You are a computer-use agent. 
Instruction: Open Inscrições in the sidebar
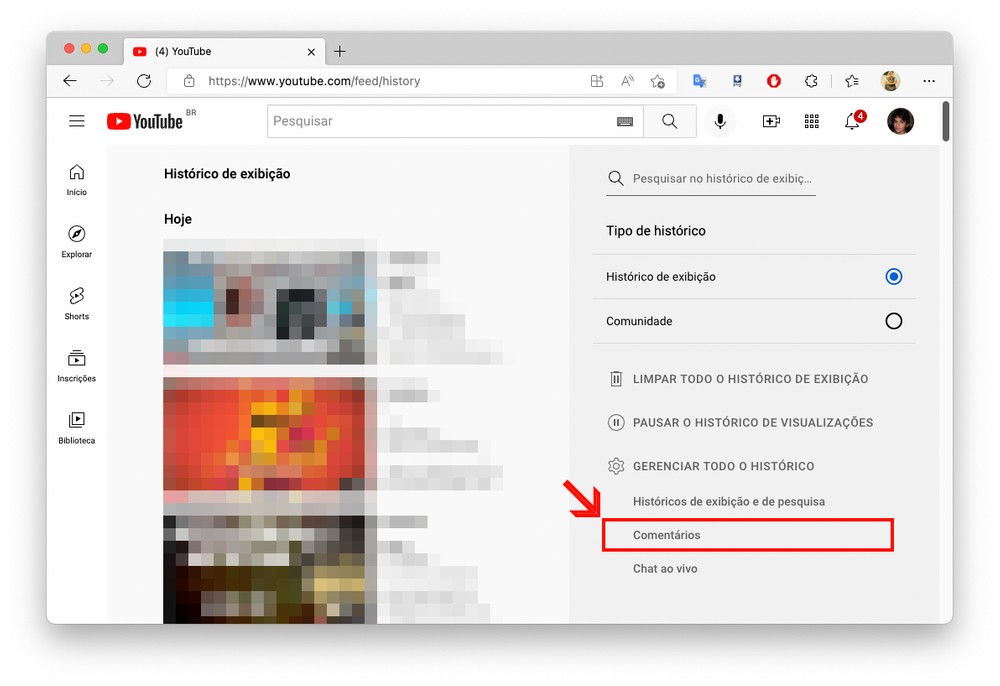(77, 365)
